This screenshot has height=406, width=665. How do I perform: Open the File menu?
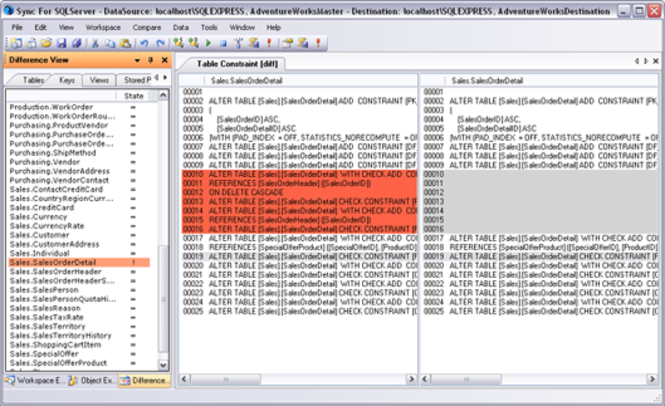[x=17, y=28]
